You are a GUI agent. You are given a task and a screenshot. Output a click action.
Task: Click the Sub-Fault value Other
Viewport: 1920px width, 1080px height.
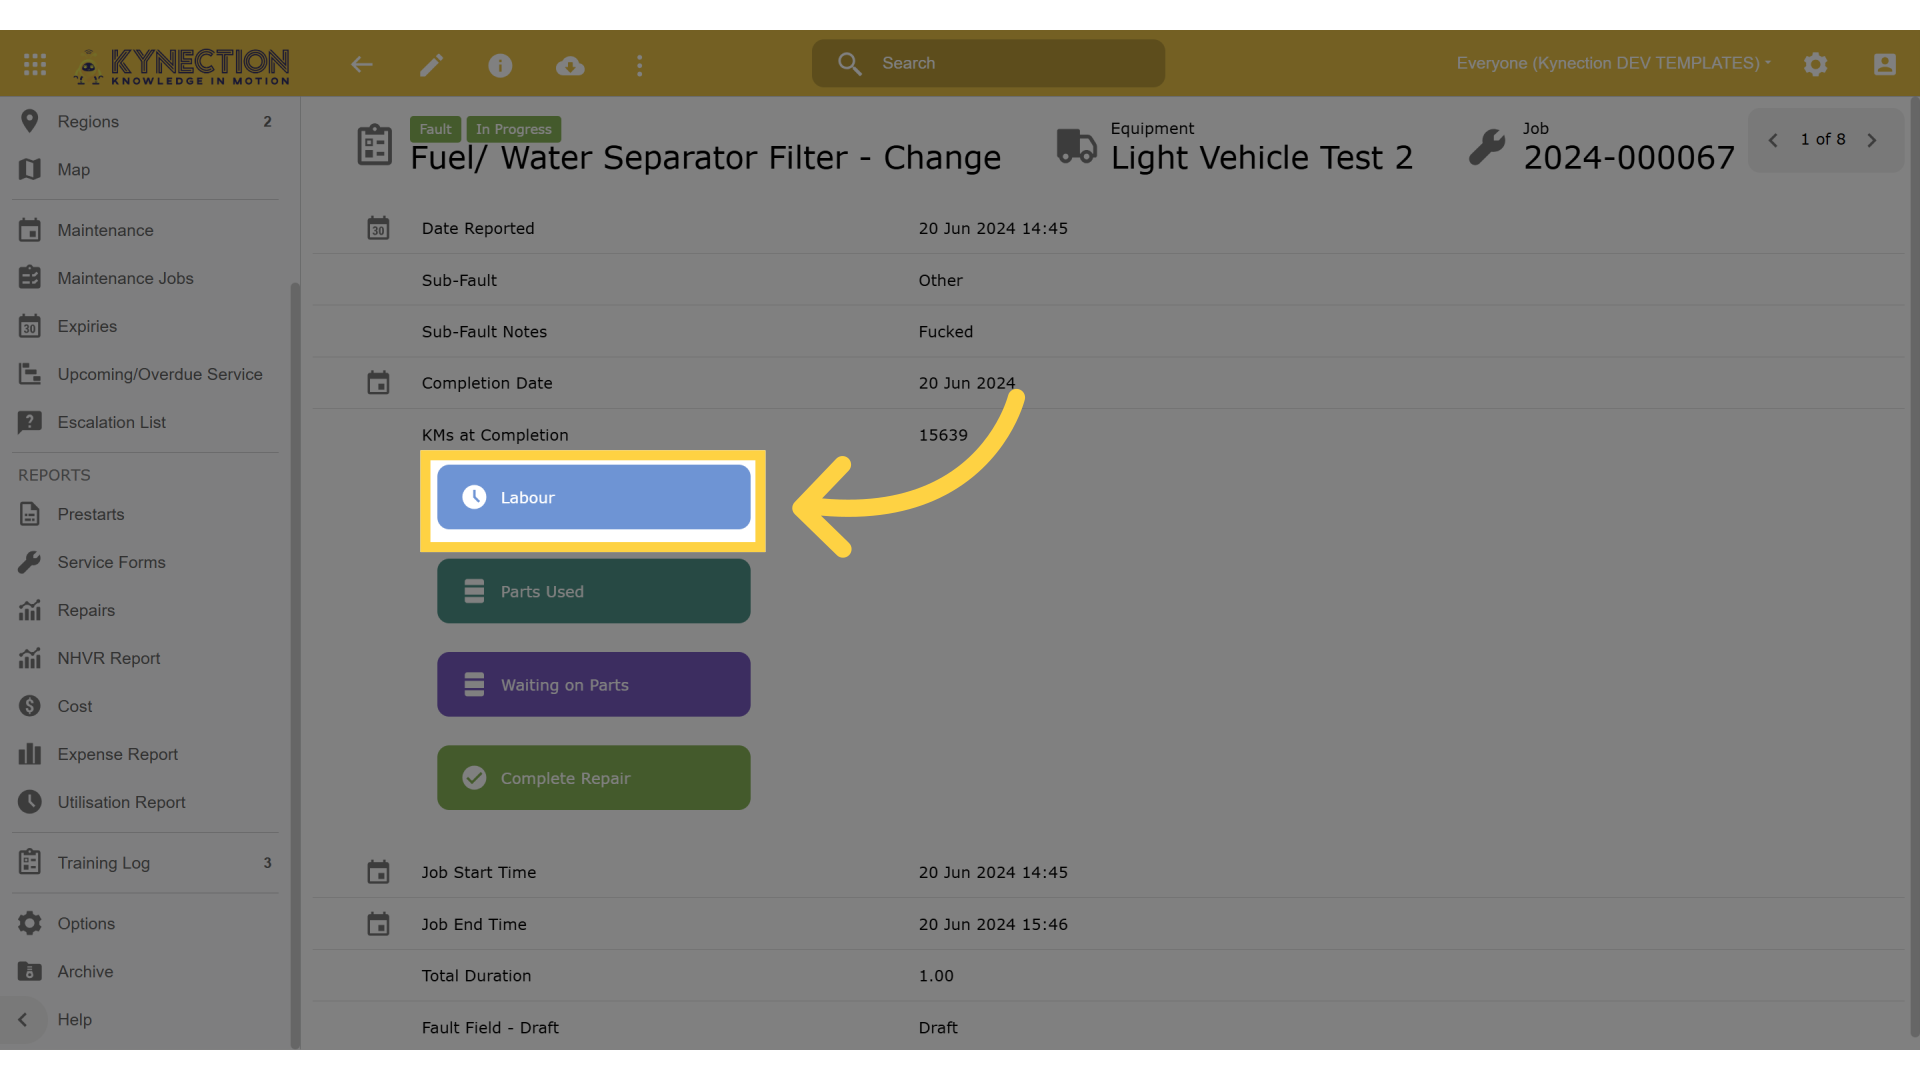(941, 280)
